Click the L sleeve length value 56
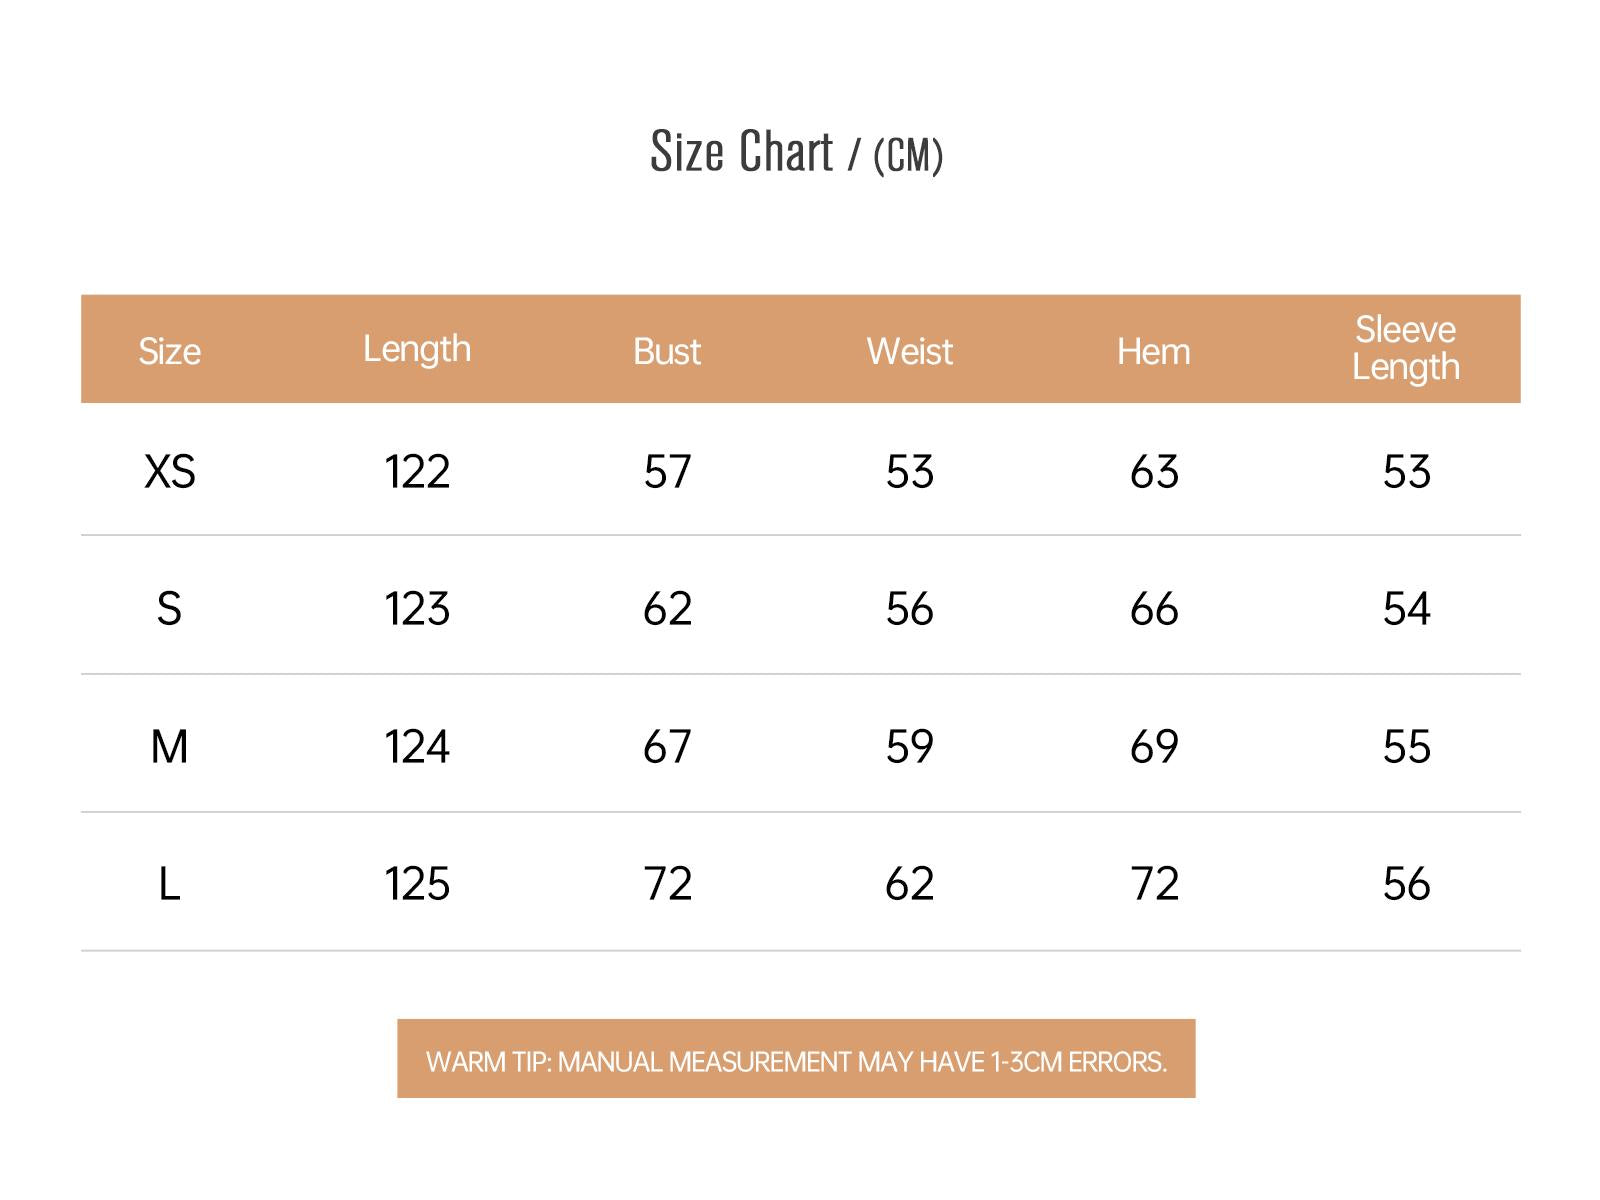The height and width of the screenshot is (1200, 1600). [1406, 884]
